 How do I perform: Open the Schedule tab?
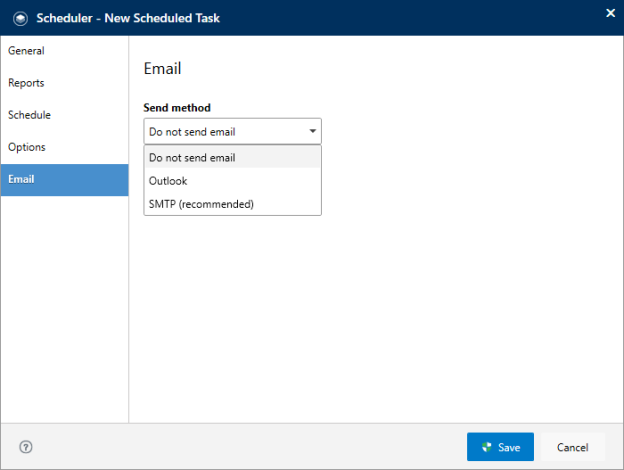point(64,115)
